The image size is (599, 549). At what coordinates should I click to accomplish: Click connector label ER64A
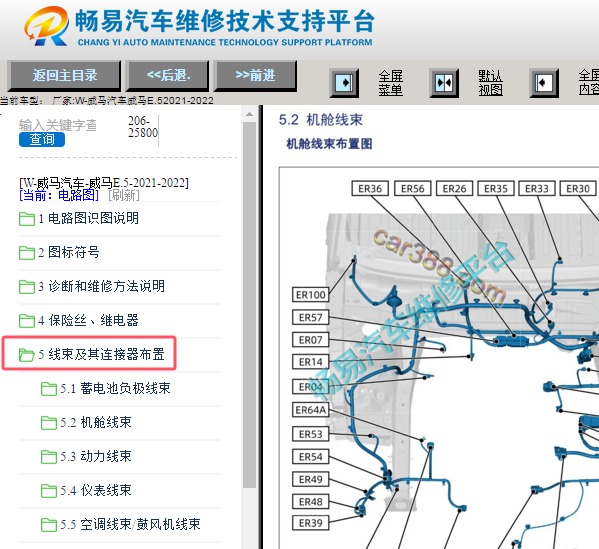click(311, 410)
